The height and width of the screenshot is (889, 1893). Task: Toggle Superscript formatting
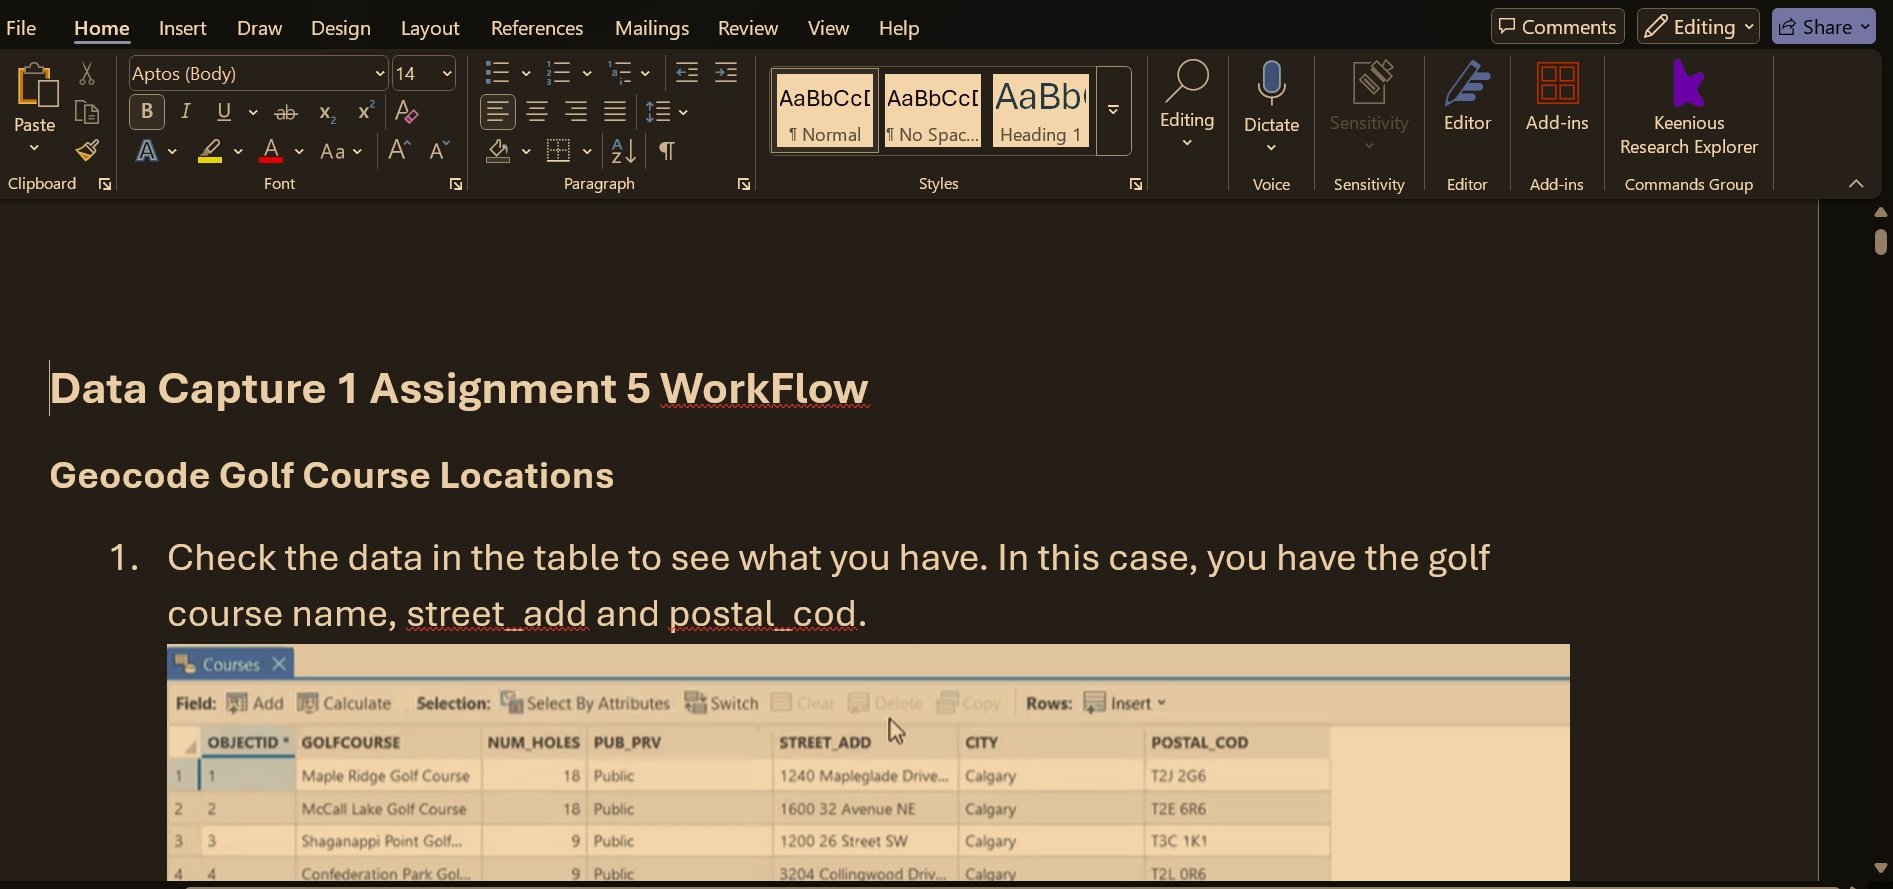[x=366, y=112]
